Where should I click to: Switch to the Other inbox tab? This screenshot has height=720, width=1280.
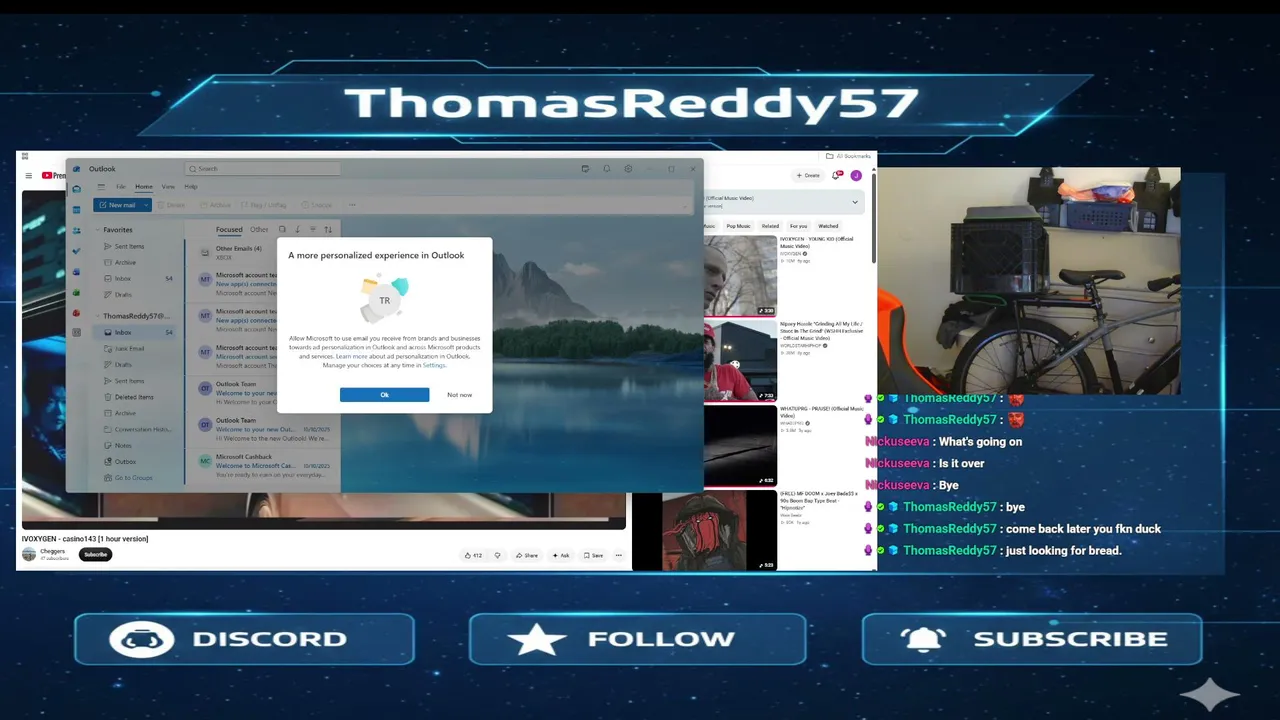coord(259,229)
